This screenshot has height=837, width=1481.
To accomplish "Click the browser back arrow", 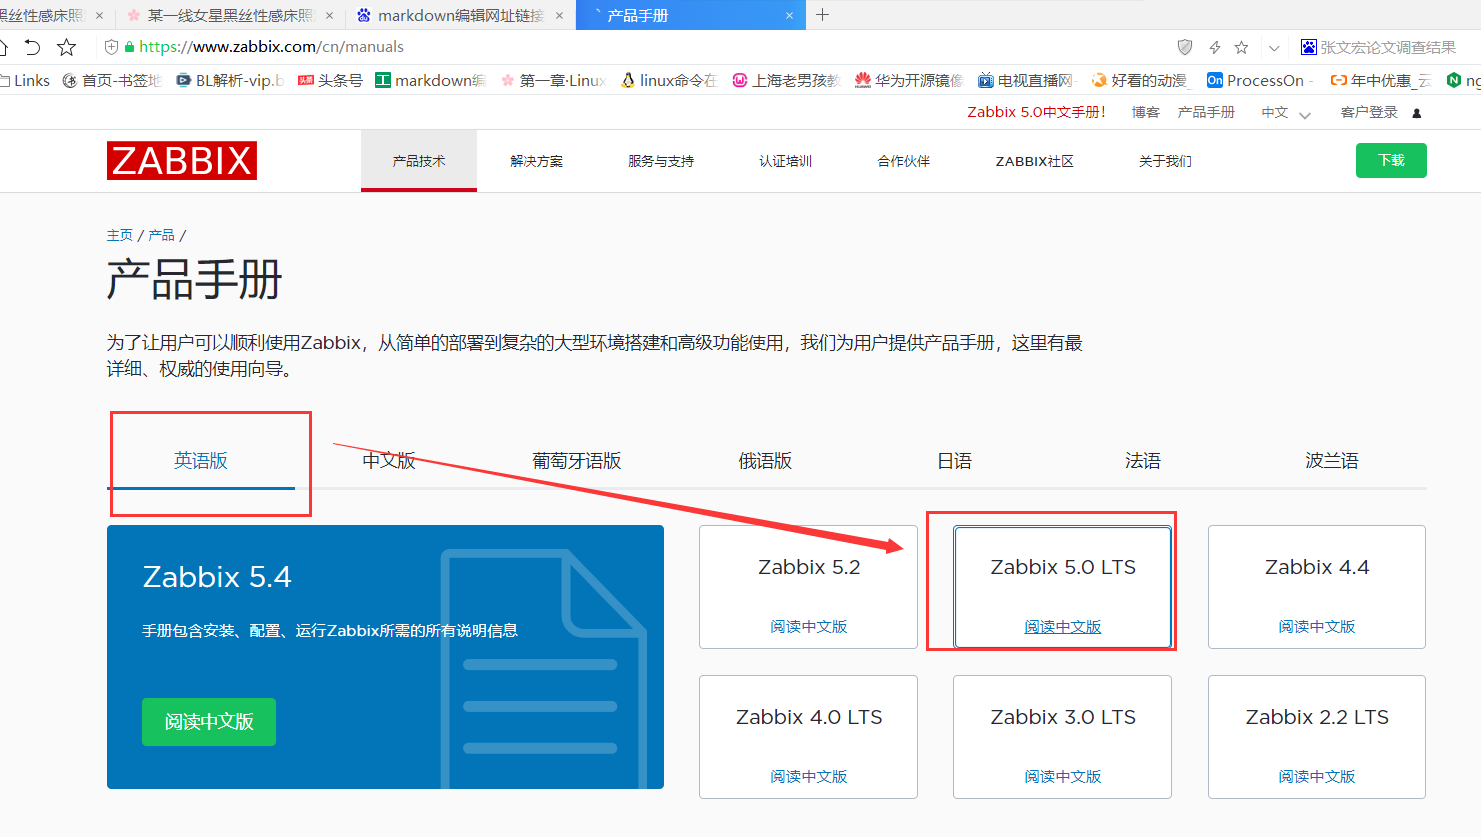I will pos(34,46).
